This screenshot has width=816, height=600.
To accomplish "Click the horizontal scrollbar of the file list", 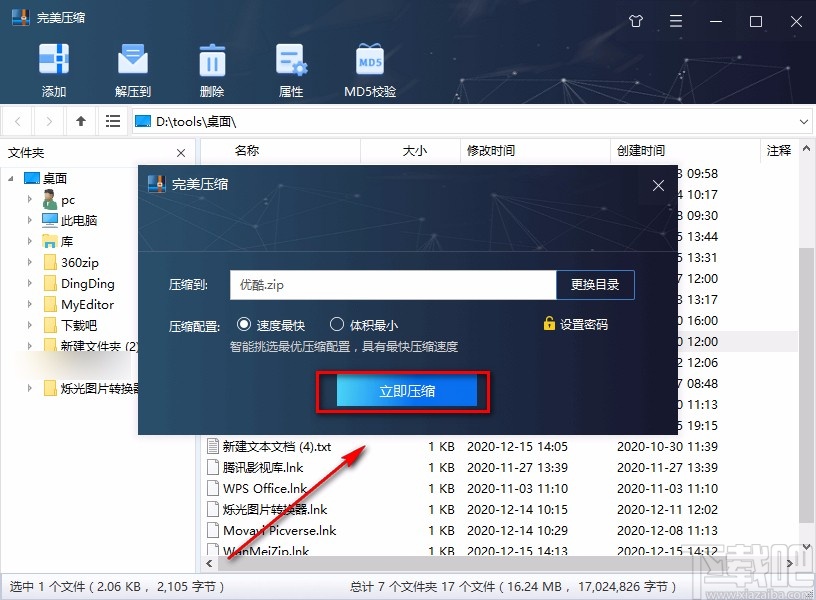I will 499,564.
